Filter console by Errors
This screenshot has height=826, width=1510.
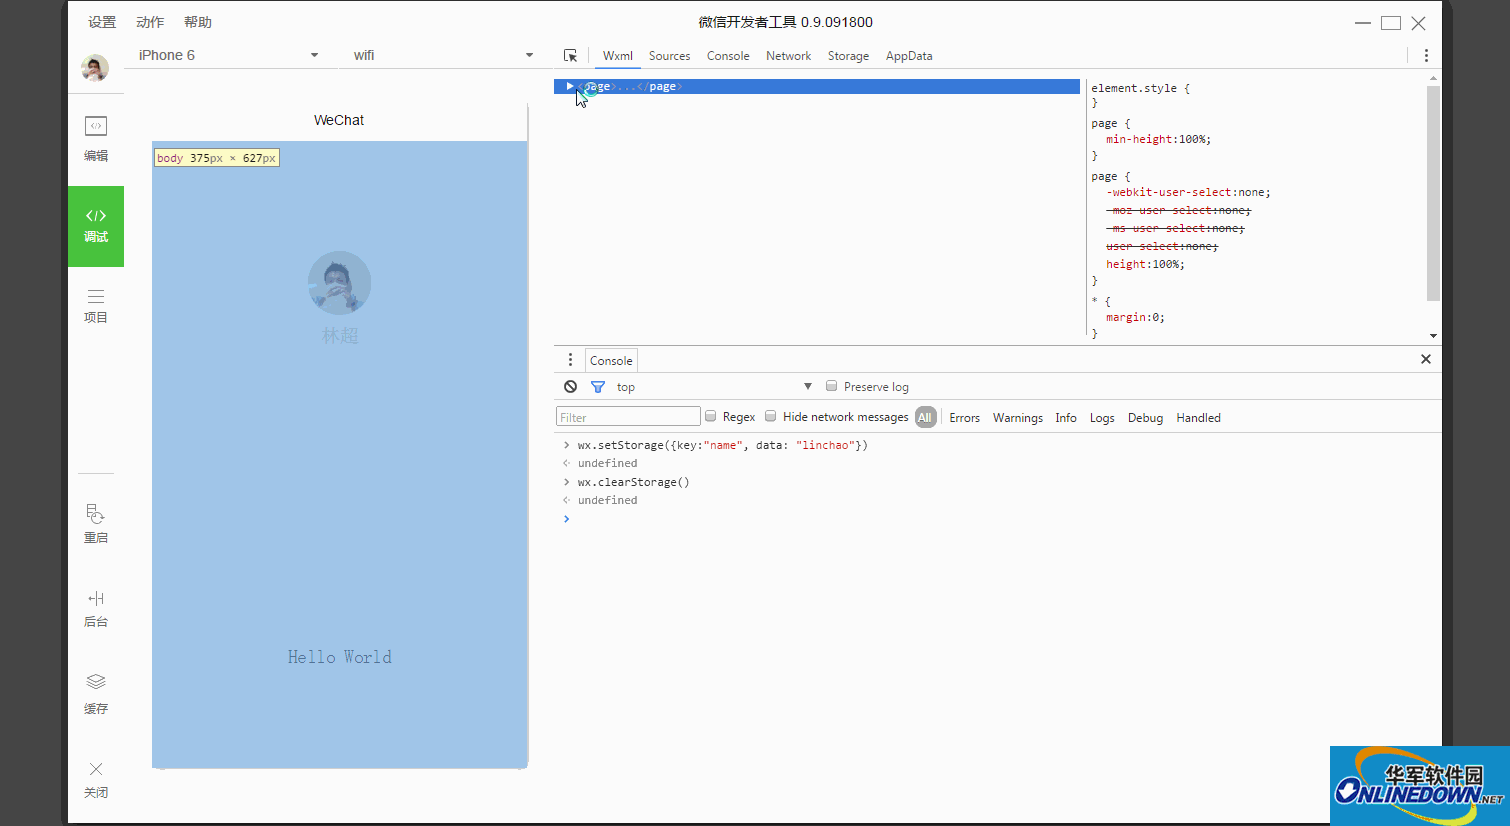pyautogui.click(x=964, y=418)
